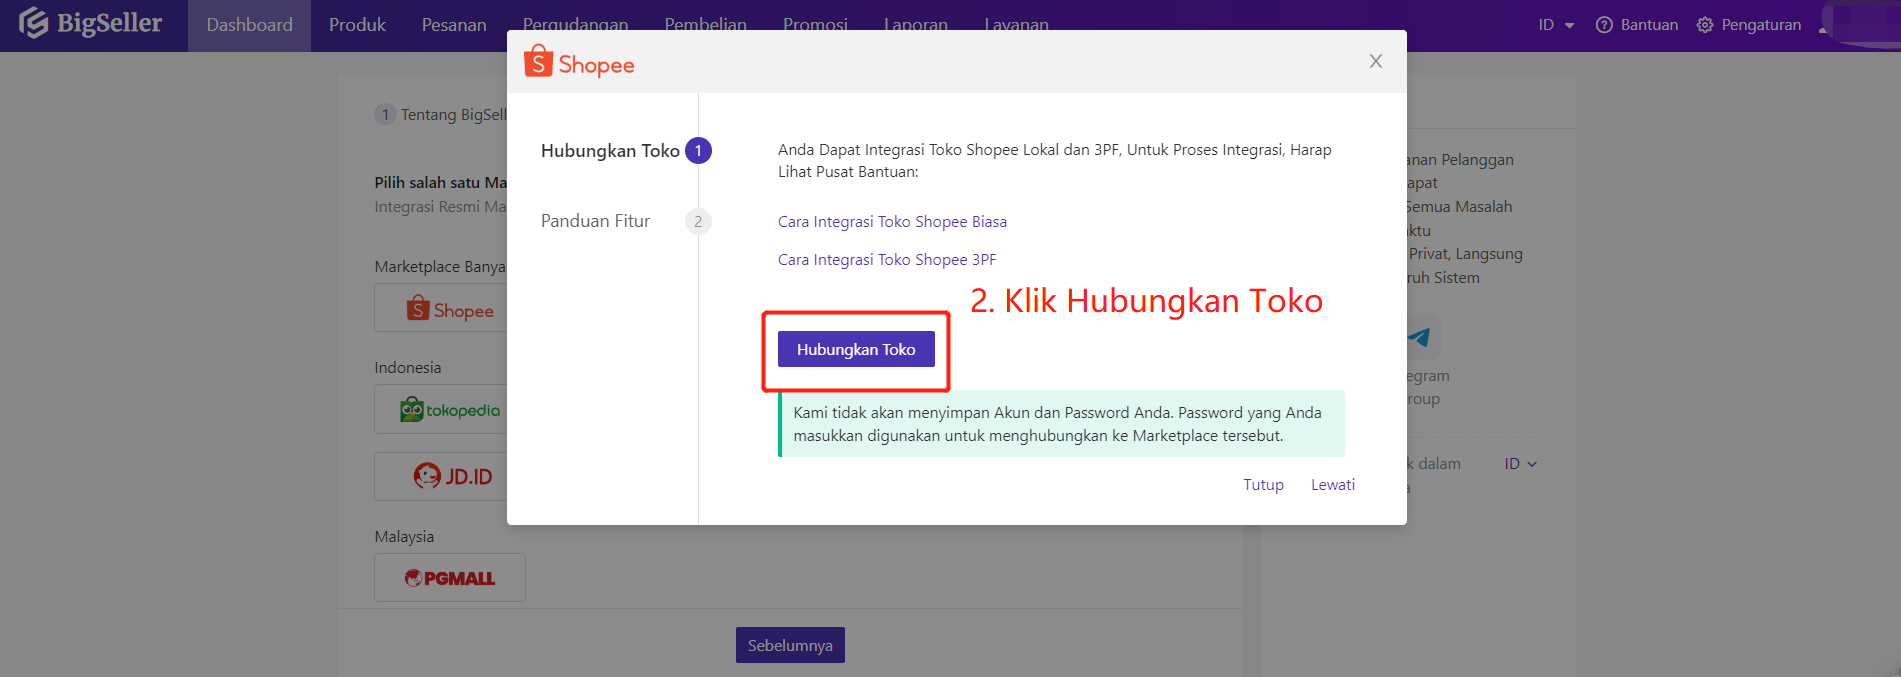This screenshot has width=1901, height=677.
Task: Click the step 1 number badge
Action: (698, 151)
